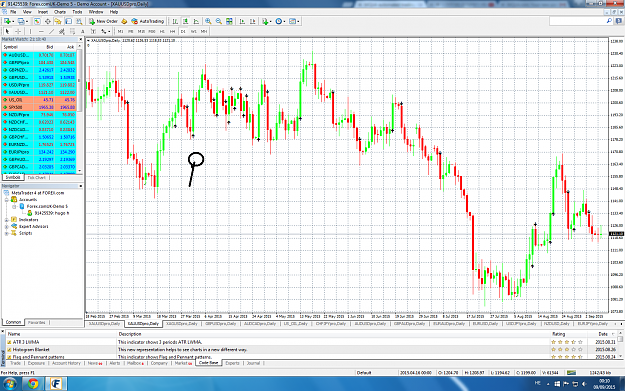Open the Indicators list dropdown
625x391 pixels.
[x=266, y=21]
